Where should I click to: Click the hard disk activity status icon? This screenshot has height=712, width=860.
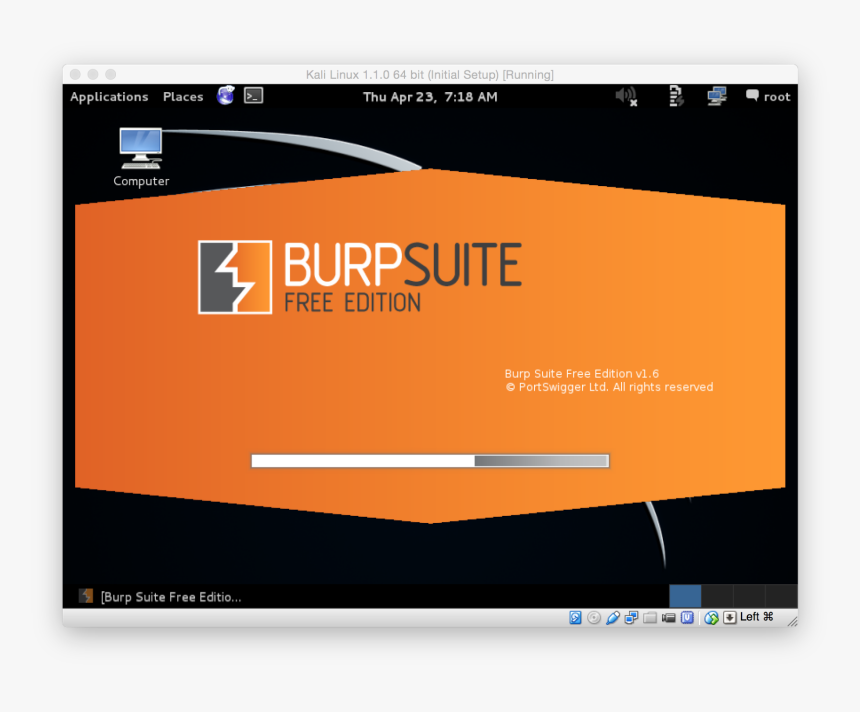575,618
